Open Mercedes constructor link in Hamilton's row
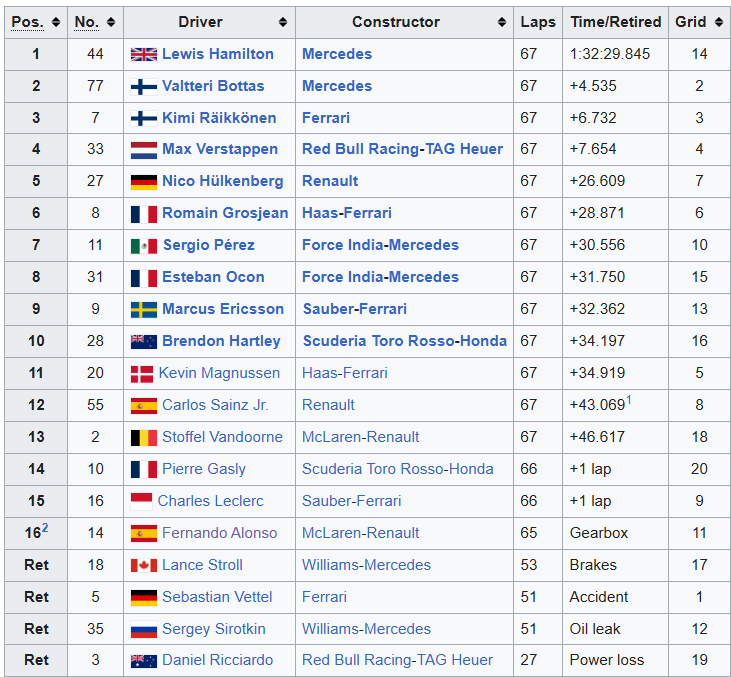Screen dimensions: 731x677 [x=337, y=54]
